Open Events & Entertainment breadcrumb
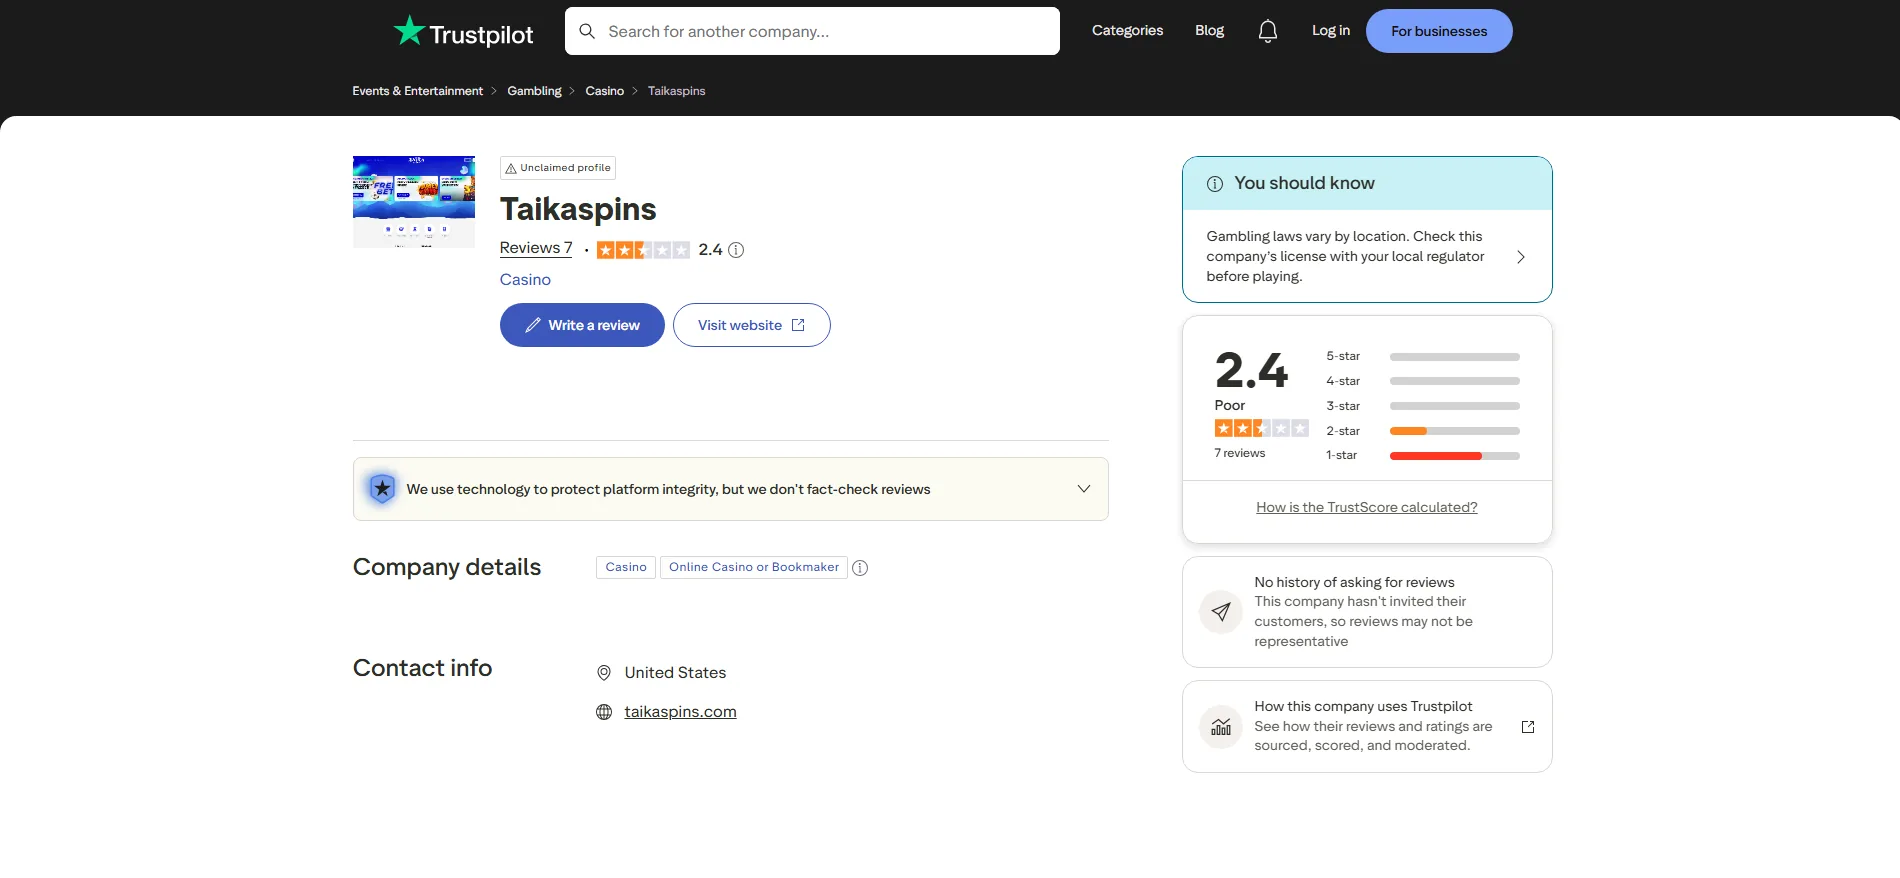This screenshot has width=1900, height=878. 417,91
